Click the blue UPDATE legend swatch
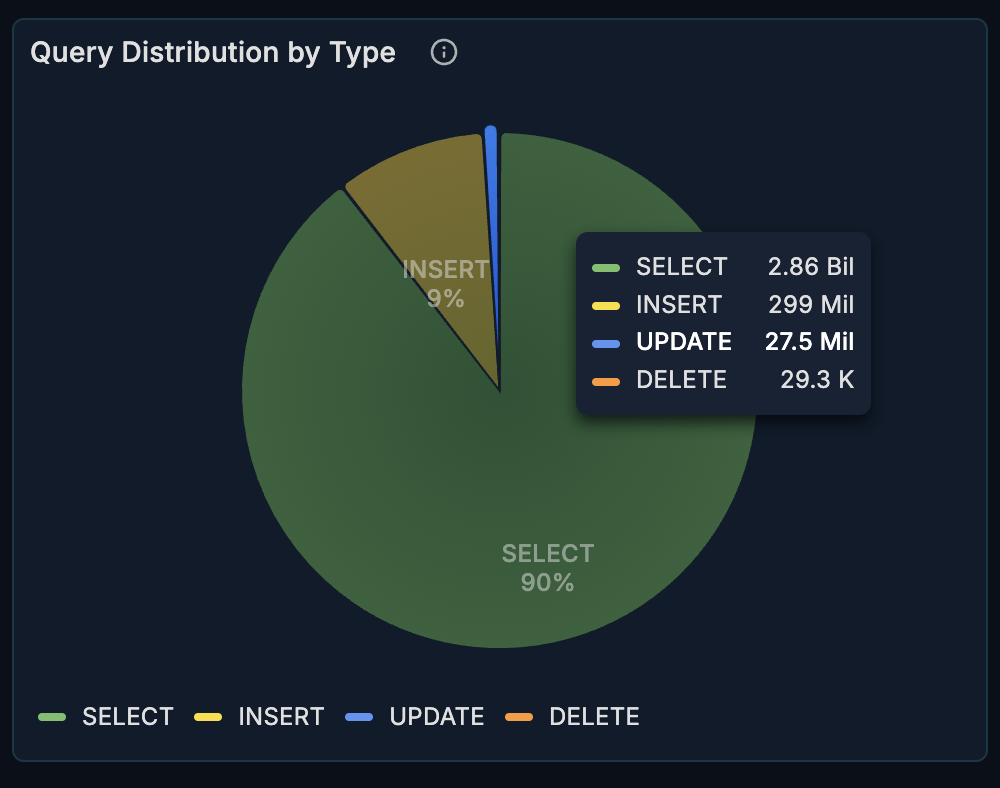Image resolution: width=1000 pixels, height=788 pixels. pos(360,717)
